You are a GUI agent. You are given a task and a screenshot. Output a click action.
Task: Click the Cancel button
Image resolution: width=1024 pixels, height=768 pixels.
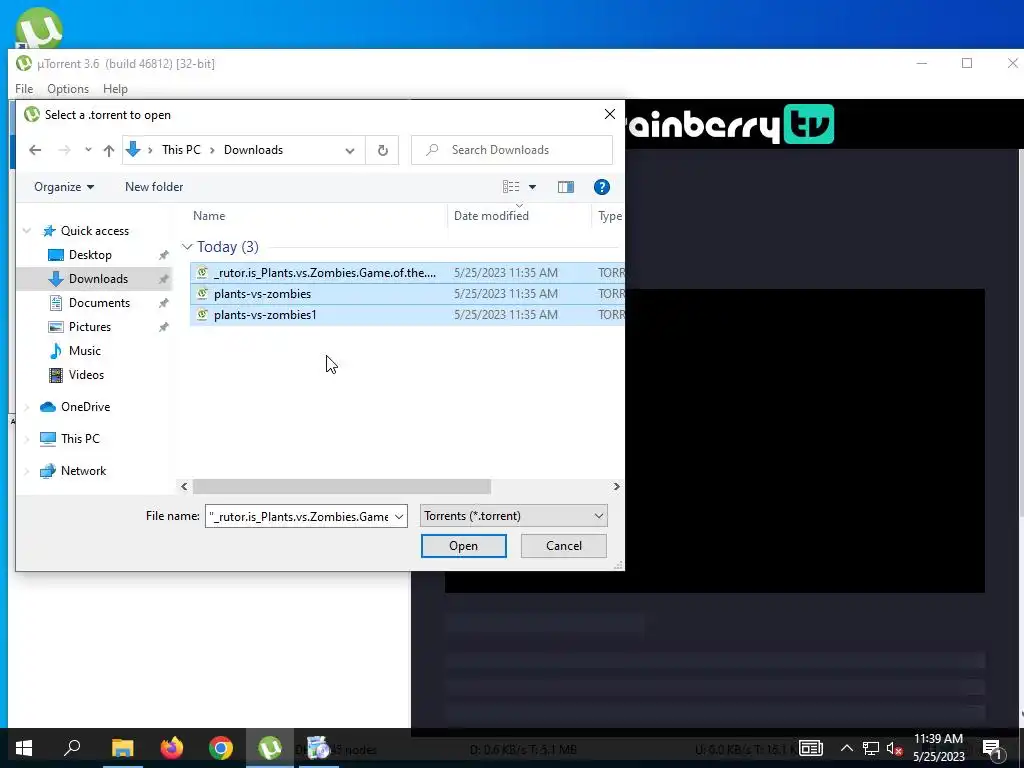(x=564, y=546)
